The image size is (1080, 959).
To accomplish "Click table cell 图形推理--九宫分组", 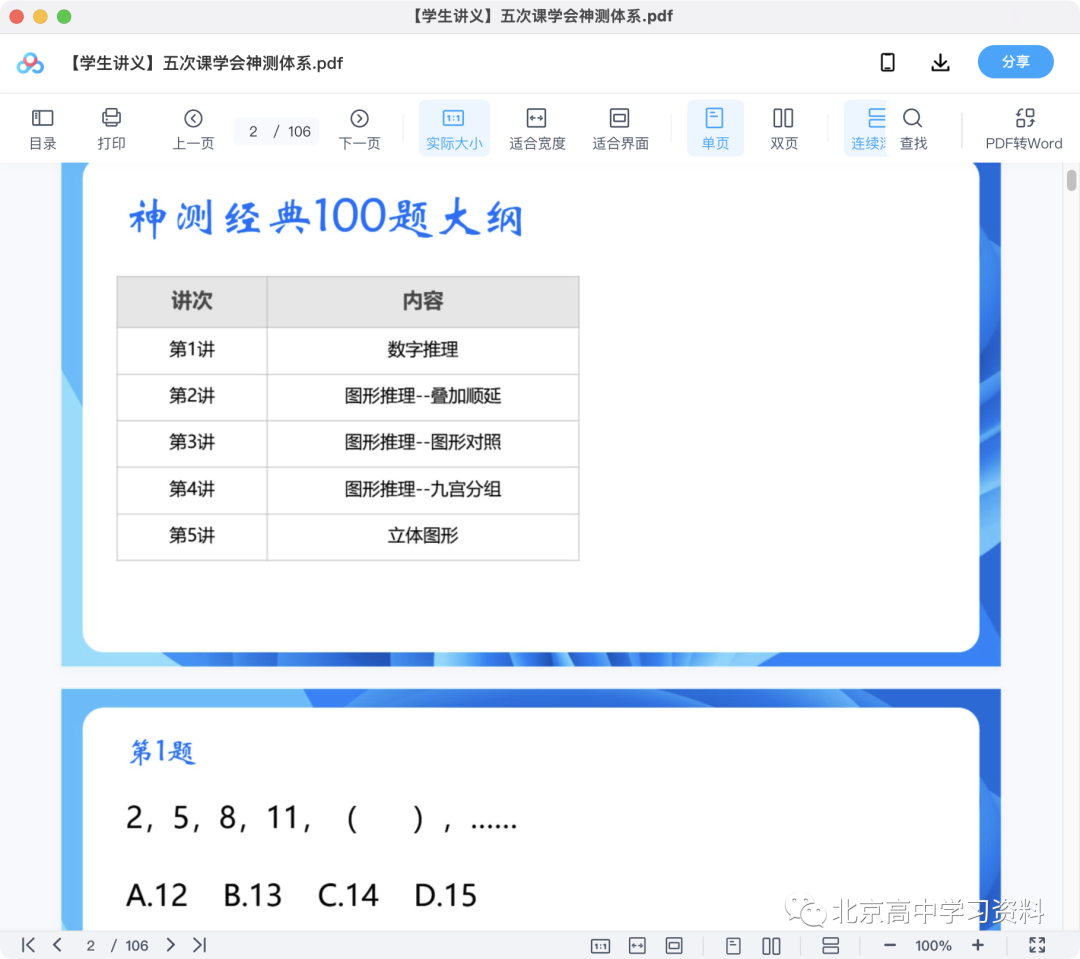I will 423,489.
